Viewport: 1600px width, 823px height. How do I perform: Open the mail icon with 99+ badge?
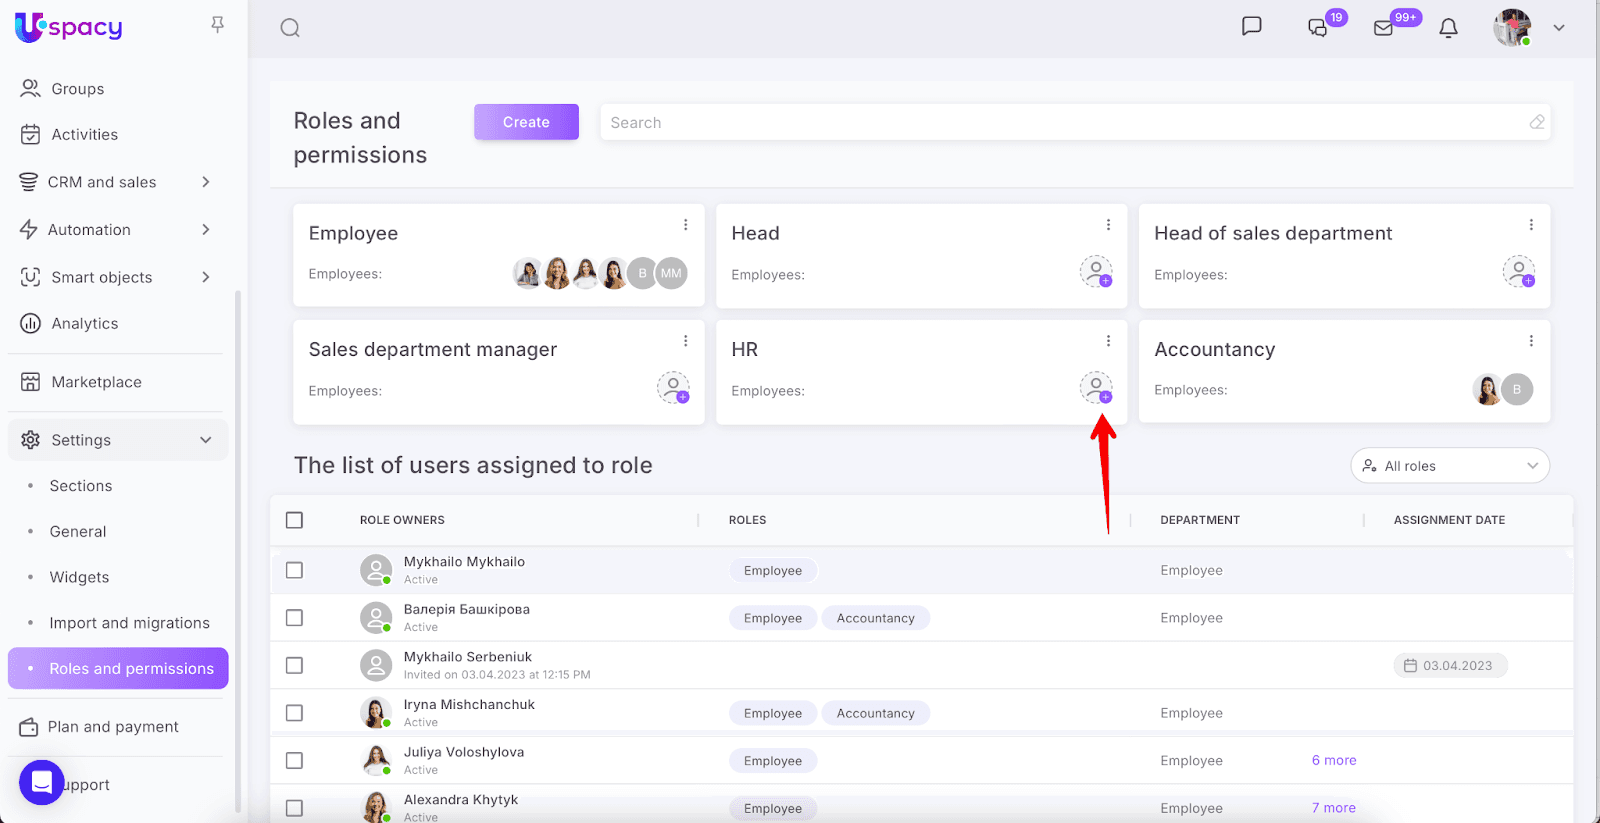(x=1384, y=28)
